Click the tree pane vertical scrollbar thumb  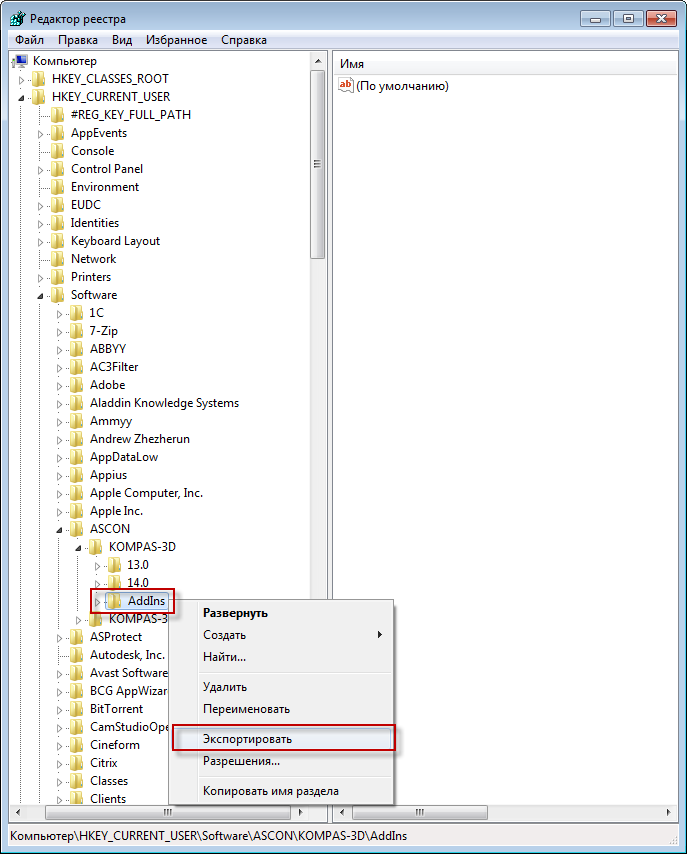318,164
